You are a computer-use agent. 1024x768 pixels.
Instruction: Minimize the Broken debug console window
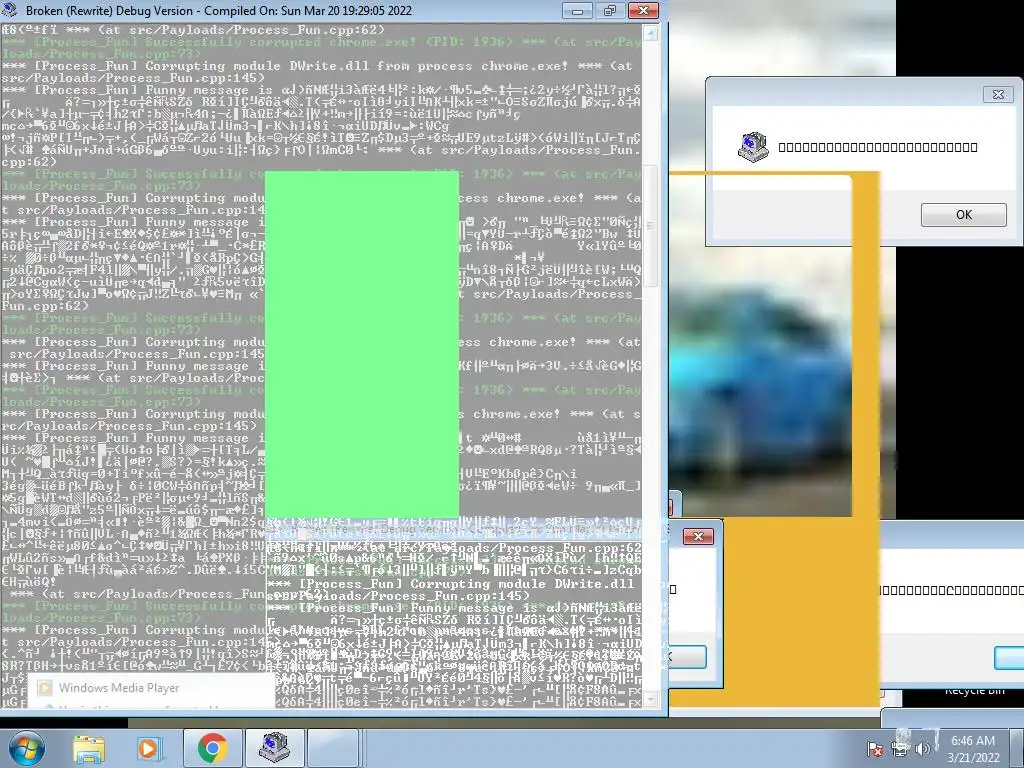[577, 11]
